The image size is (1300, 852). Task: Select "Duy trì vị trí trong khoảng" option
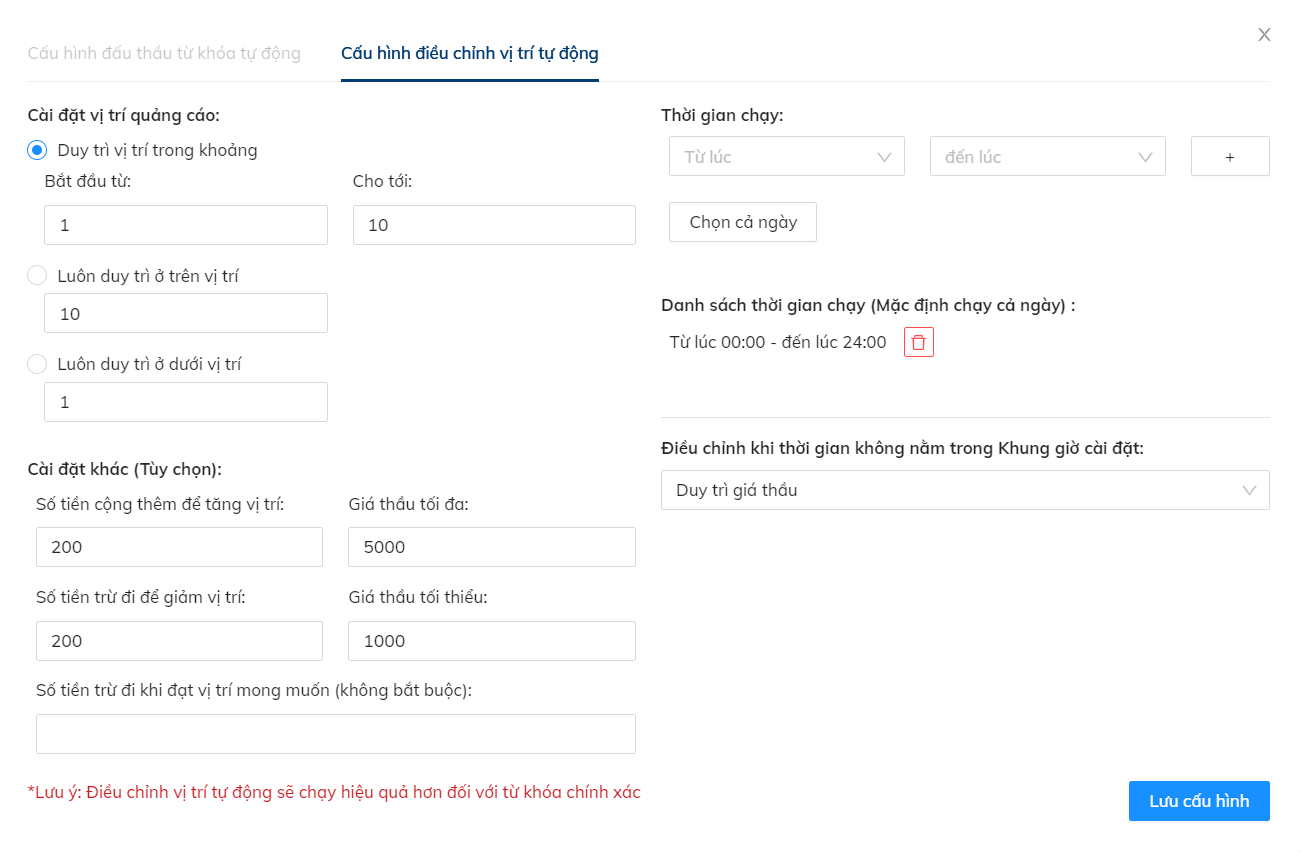[x=36, y=149]
